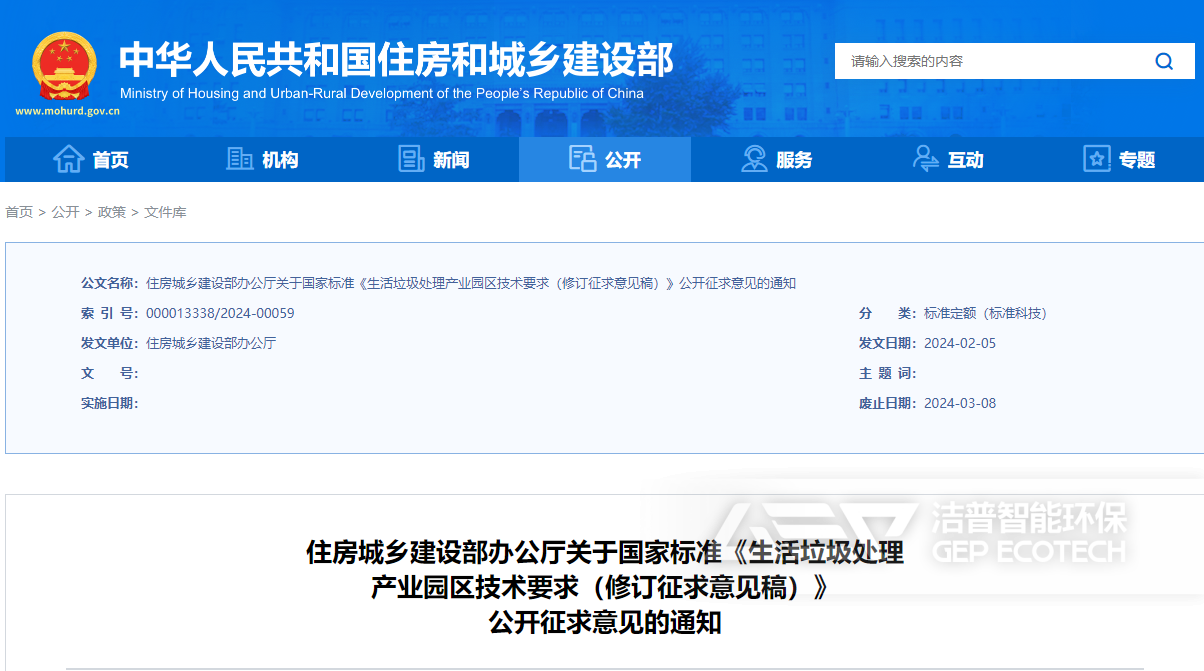Click the magnifying glass search icon
This screenshot has height=671, width=1204.
(x=1164, y=61)
